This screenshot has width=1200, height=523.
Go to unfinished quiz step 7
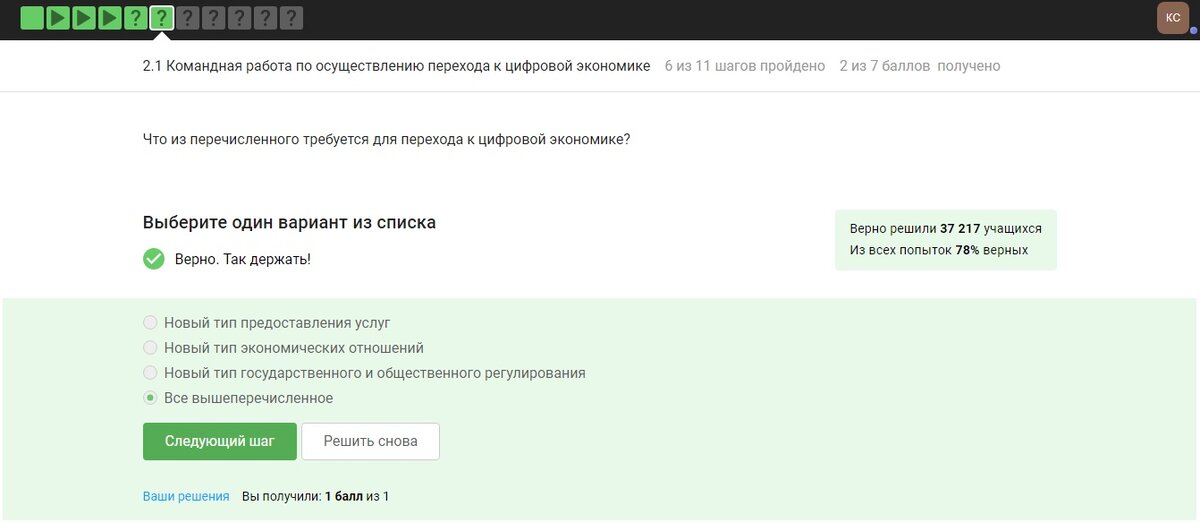[188, 18]
